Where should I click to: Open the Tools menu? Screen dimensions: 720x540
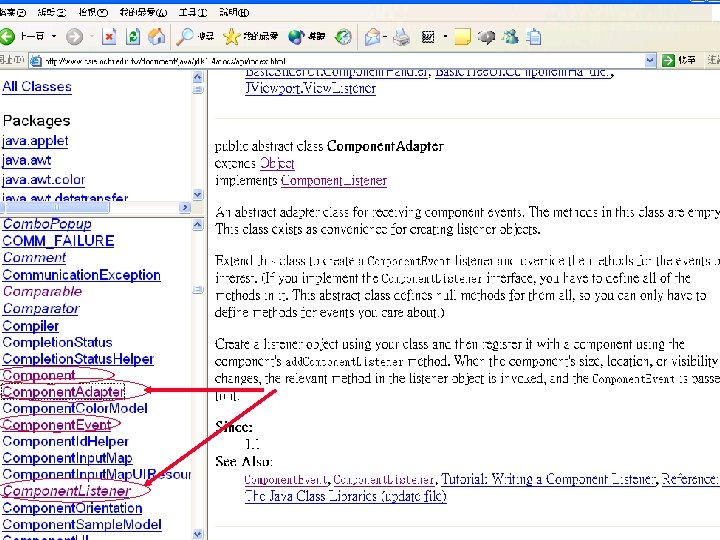[x=193, y=12]
